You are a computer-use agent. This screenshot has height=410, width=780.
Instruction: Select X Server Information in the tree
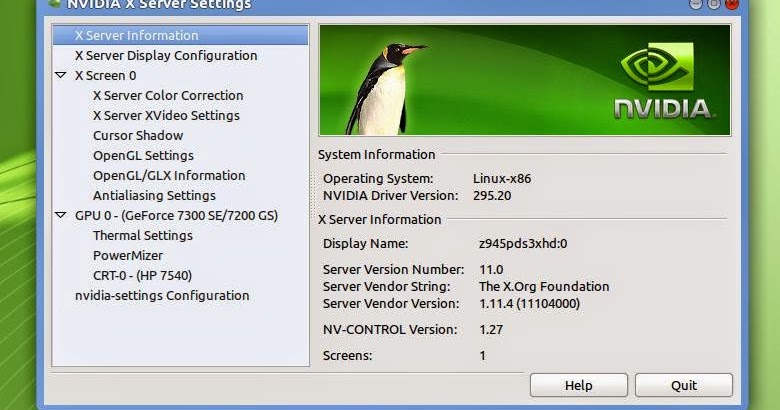tap(180, 35)
